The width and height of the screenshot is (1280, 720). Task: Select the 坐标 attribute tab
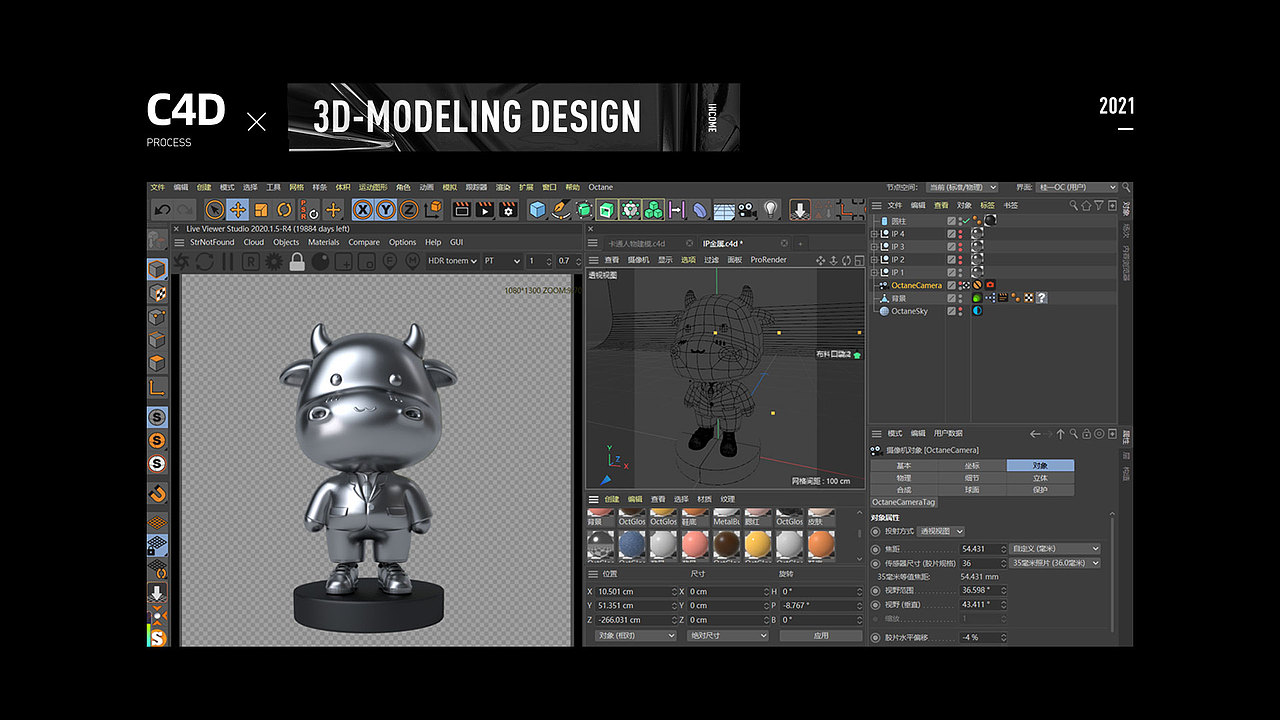pos(972,466)
